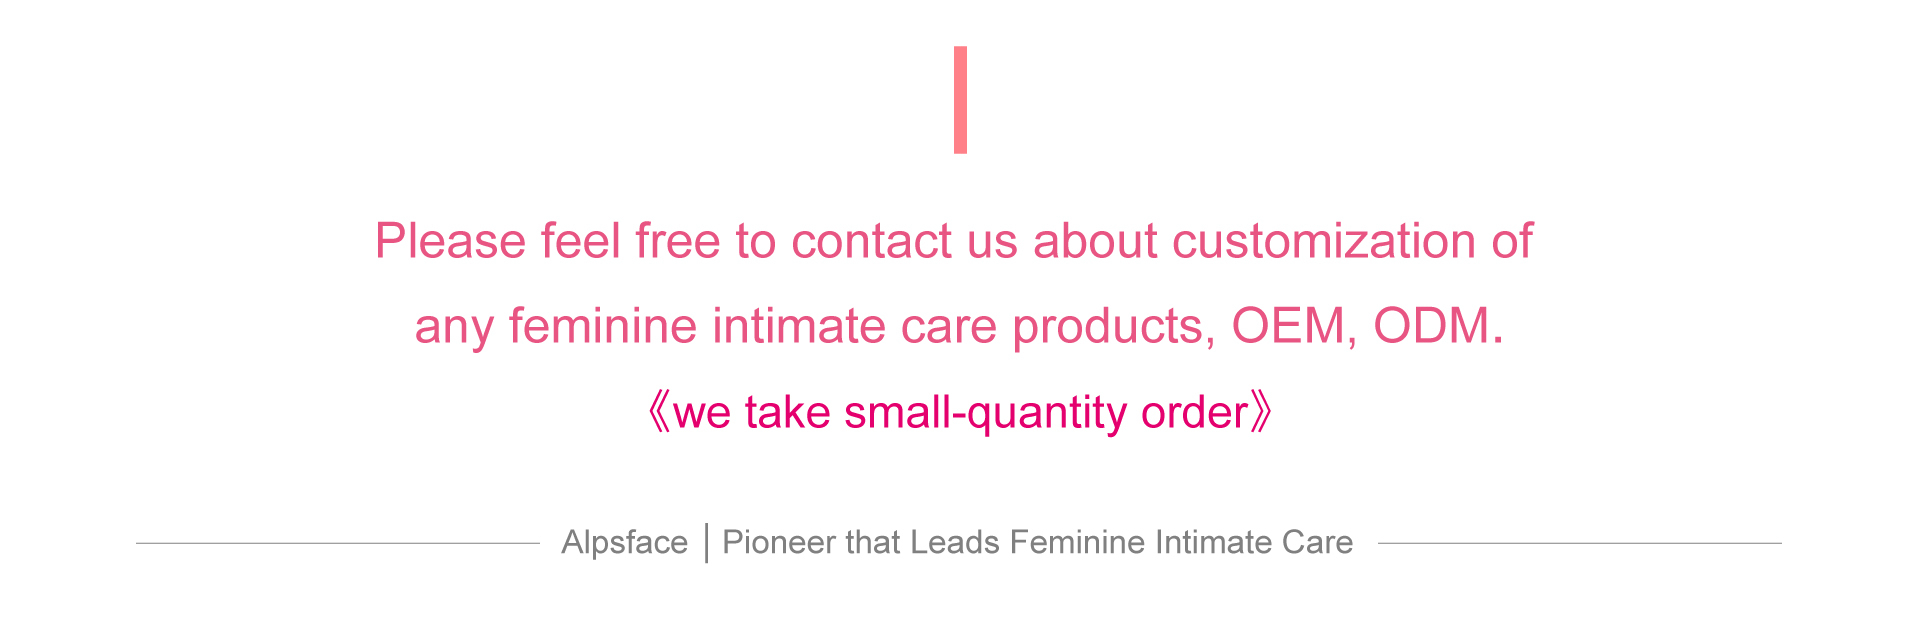Select the "Pioneer that Leads Feminine Intimate Care" tagline

1037,542
